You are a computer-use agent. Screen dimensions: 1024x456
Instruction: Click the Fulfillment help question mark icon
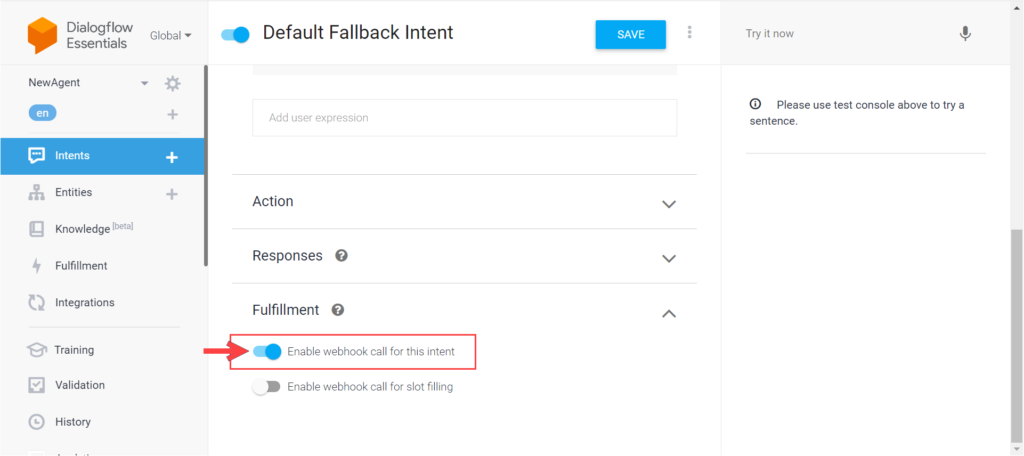(338, 310)
